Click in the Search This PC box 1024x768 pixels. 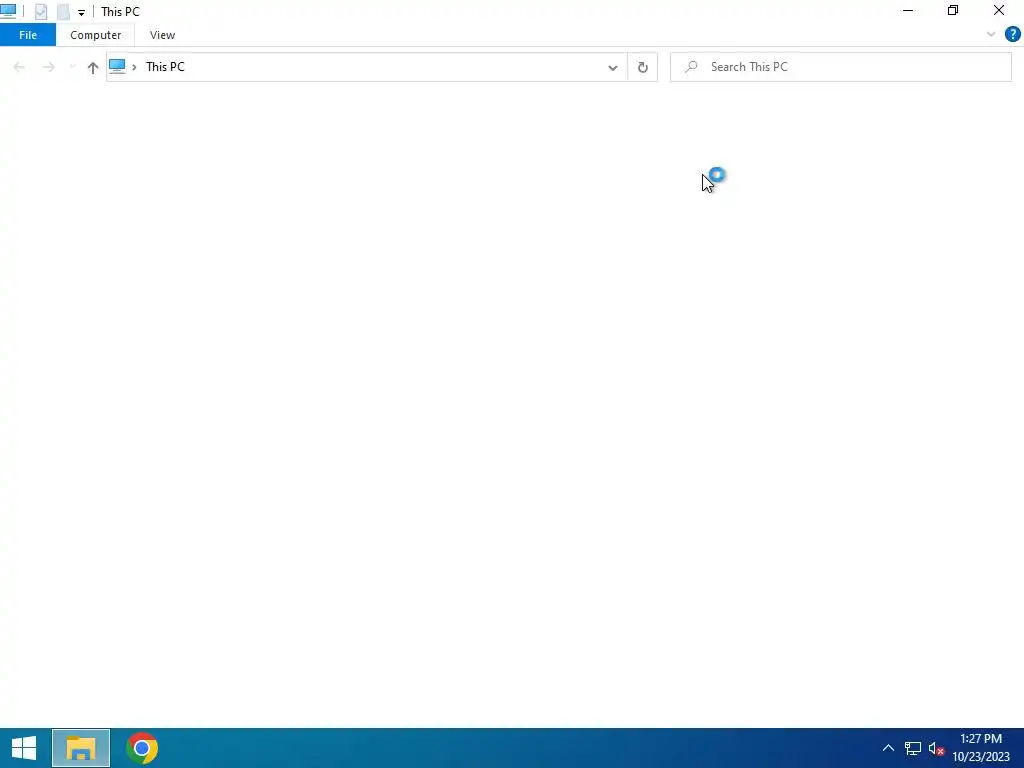[x=840, y=67]
